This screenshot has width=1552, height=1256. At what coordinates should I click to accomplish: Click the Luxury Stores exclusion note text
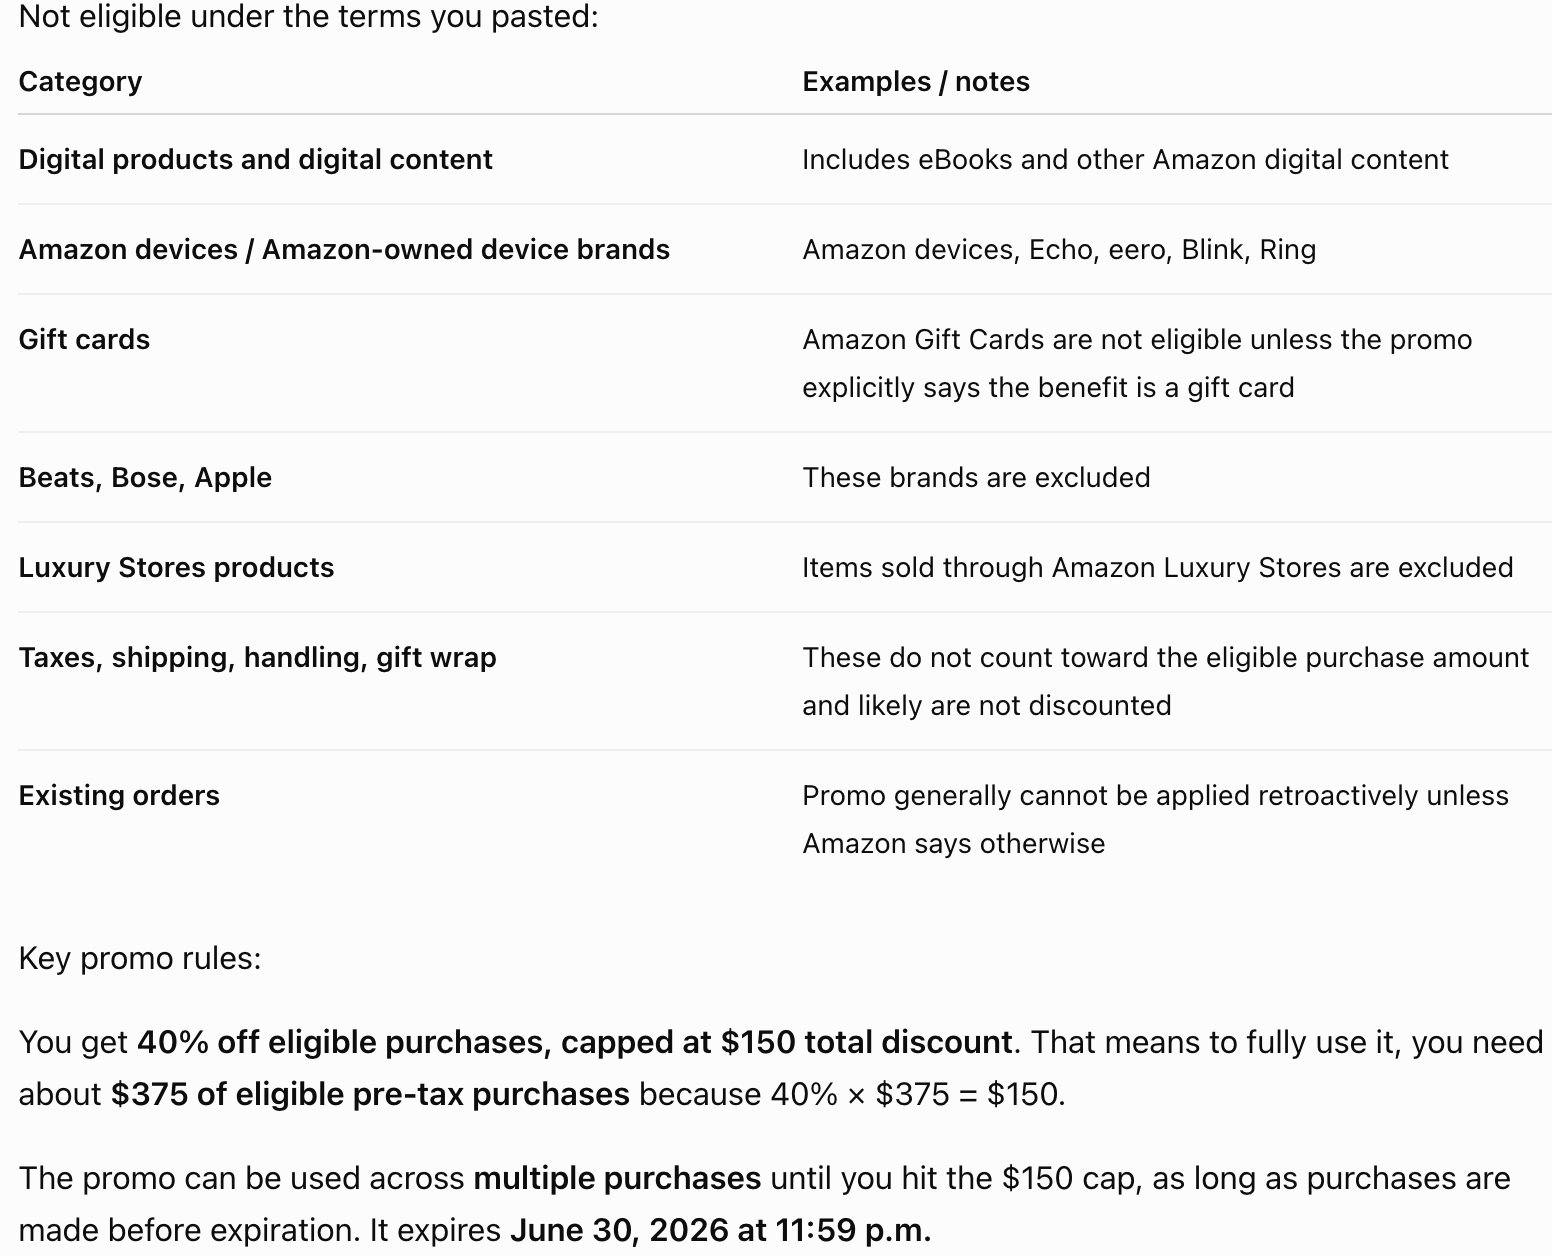[1157, 568]
